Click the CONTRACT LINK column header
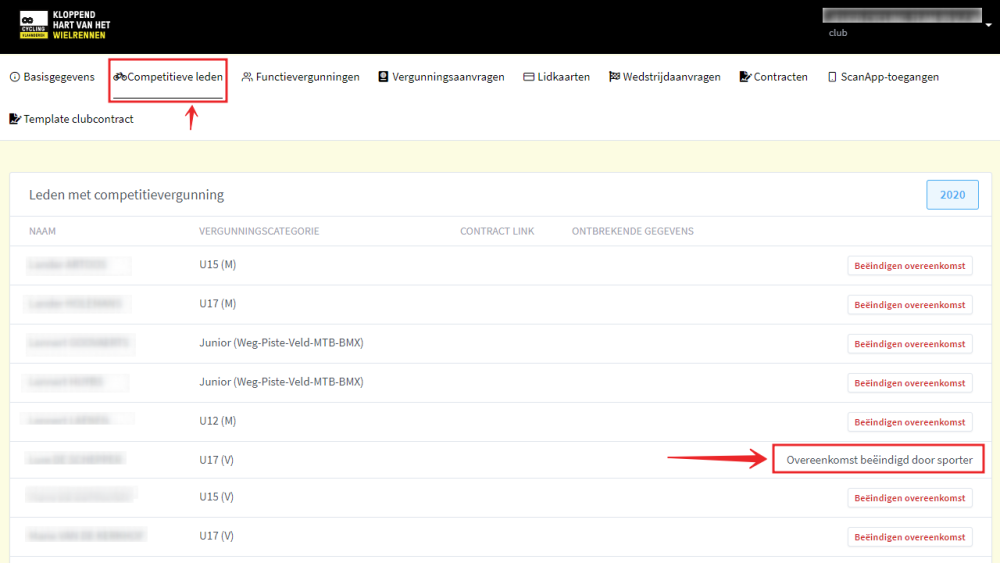Viewport: 1000px width, 563px height. 497,231
